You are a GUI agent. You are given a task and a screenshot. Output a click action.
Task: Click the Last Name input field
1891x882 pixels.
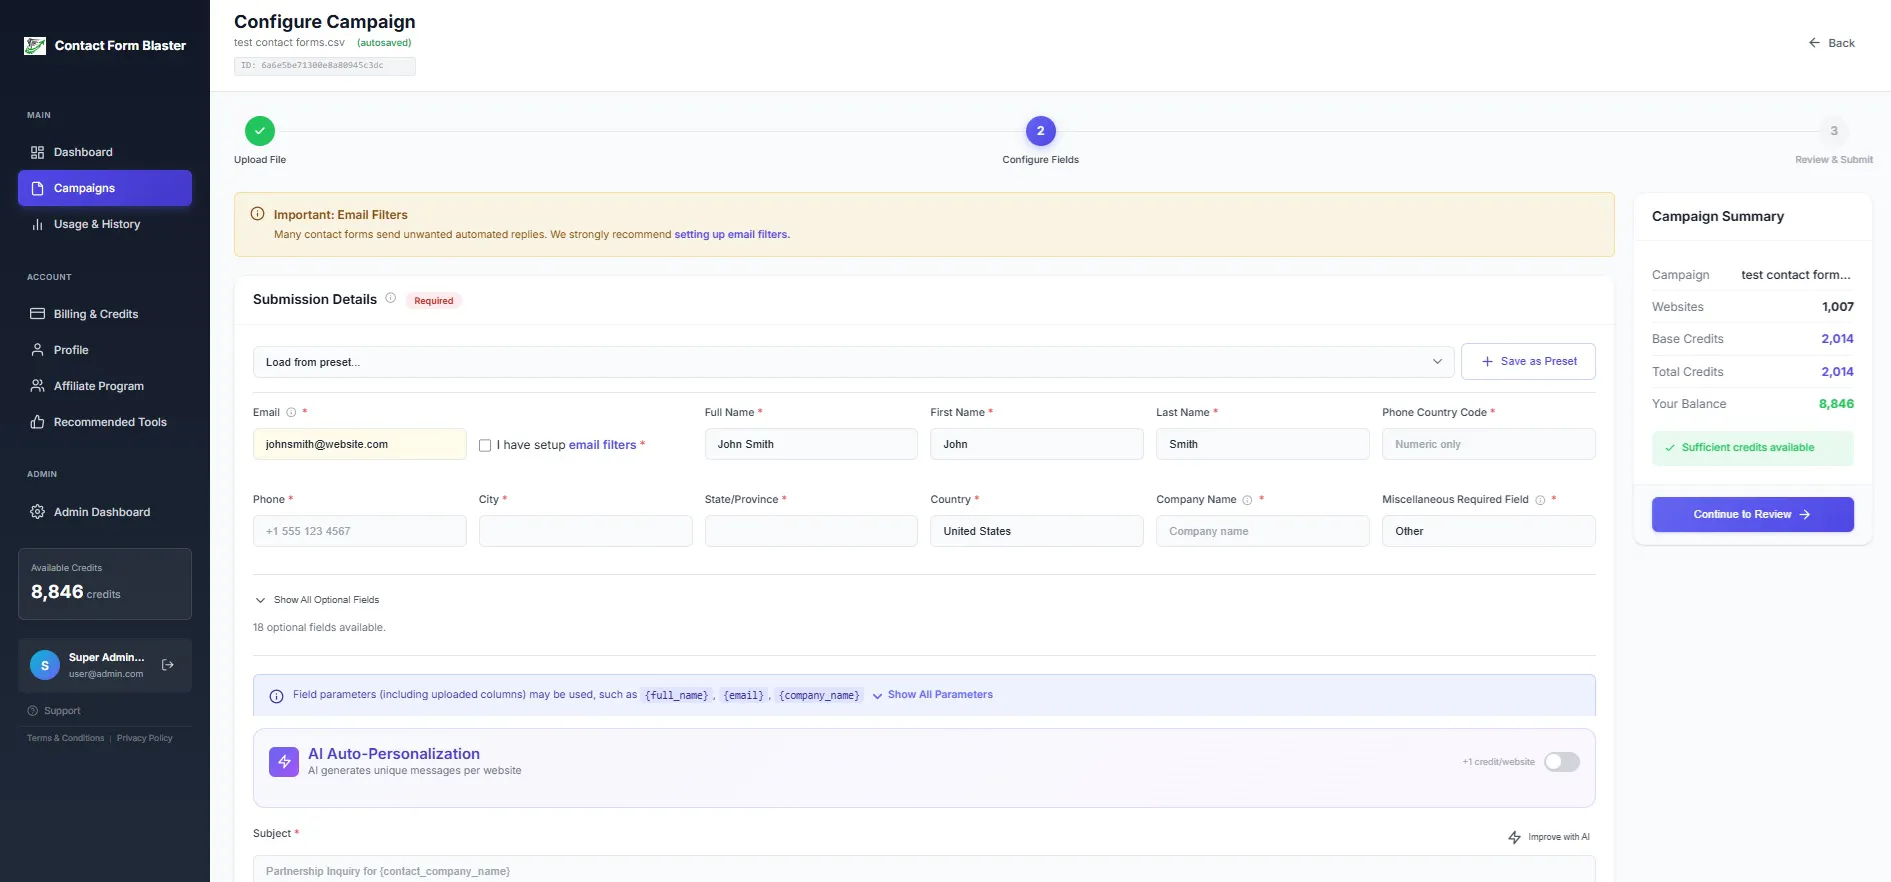(x=1262, y=444)
